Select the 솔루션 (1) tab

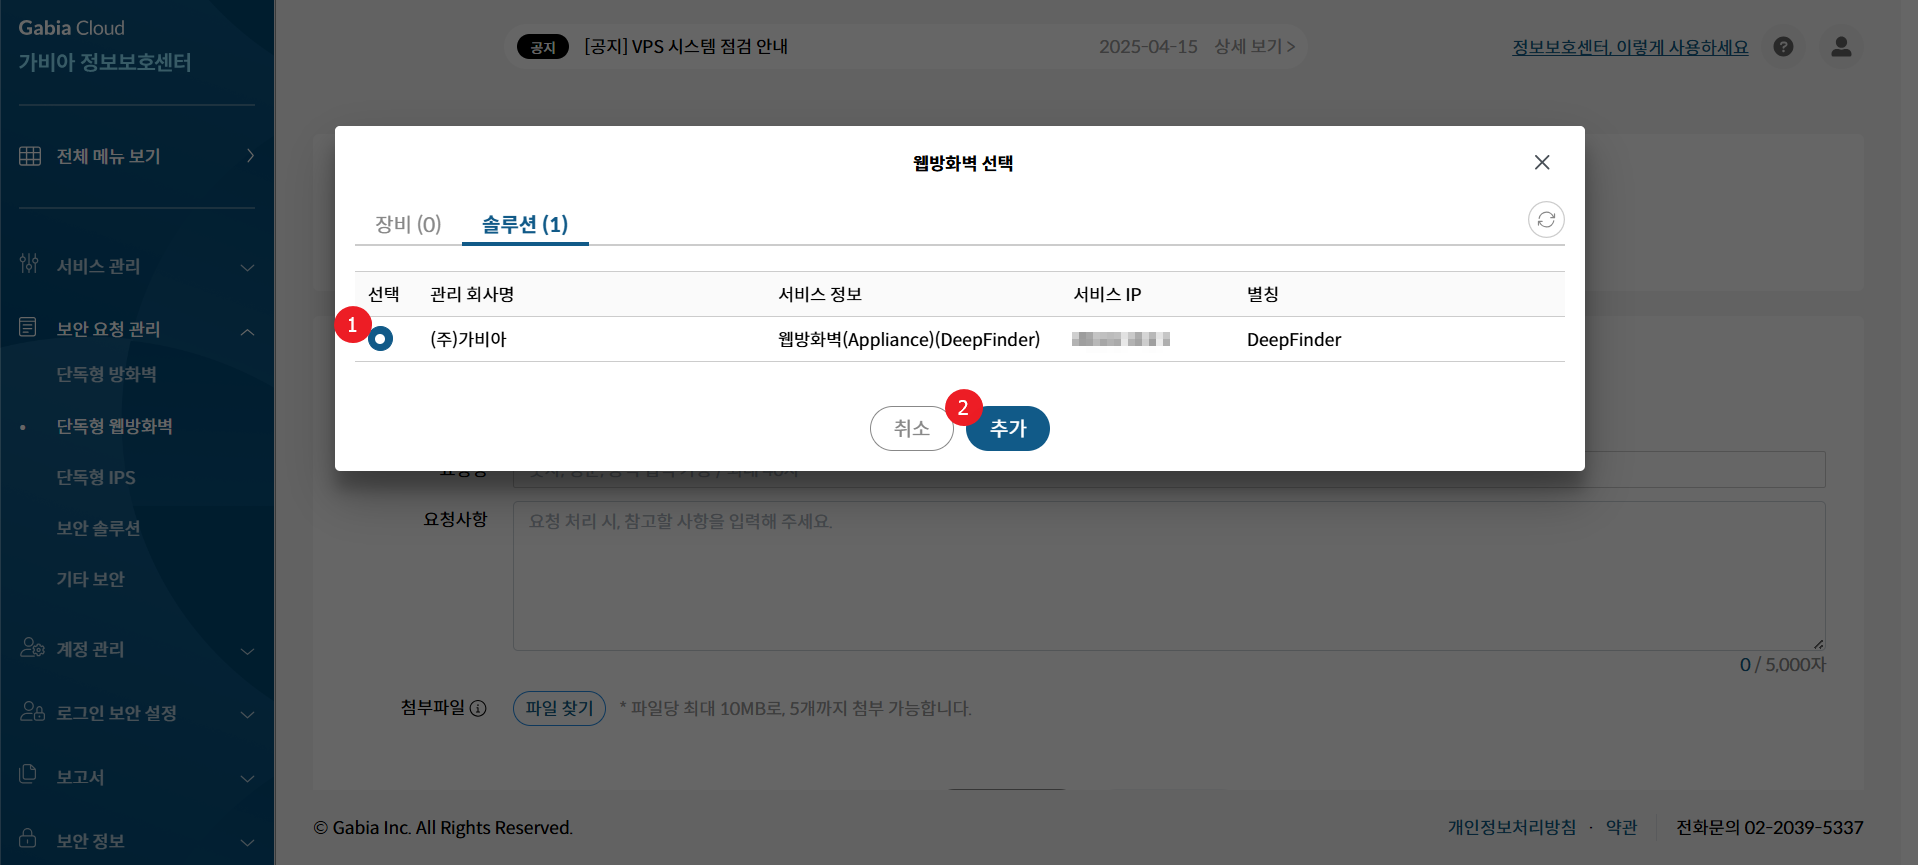click(524, 224)
